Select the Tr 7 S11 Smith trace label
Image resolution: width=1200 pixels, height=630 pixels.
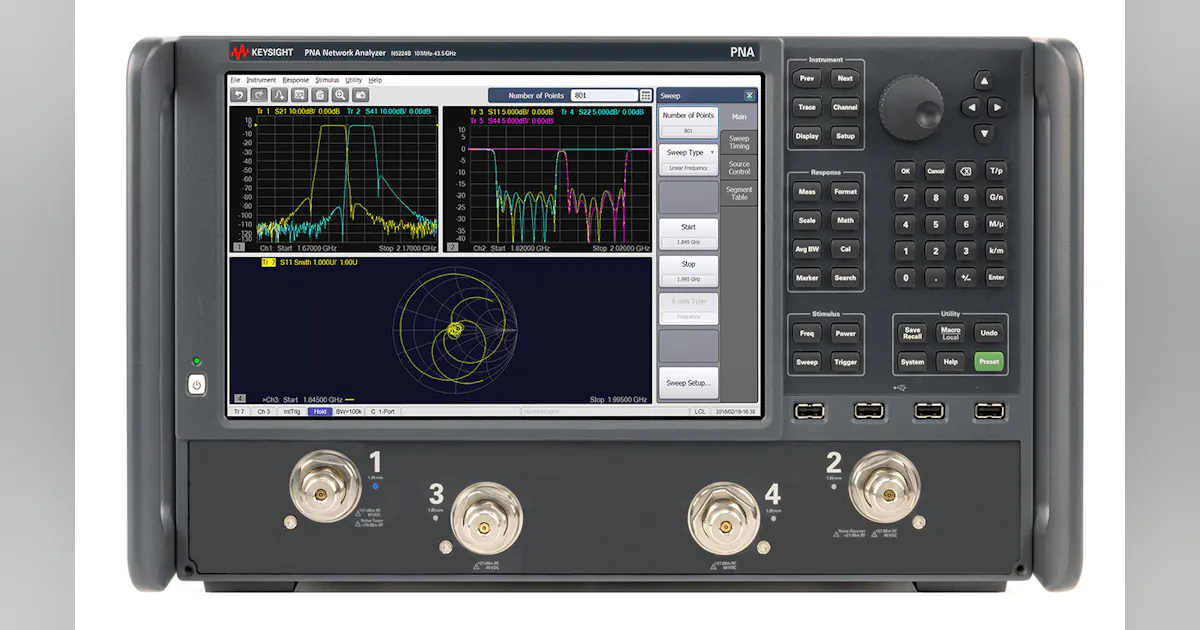tap(308, 262)
